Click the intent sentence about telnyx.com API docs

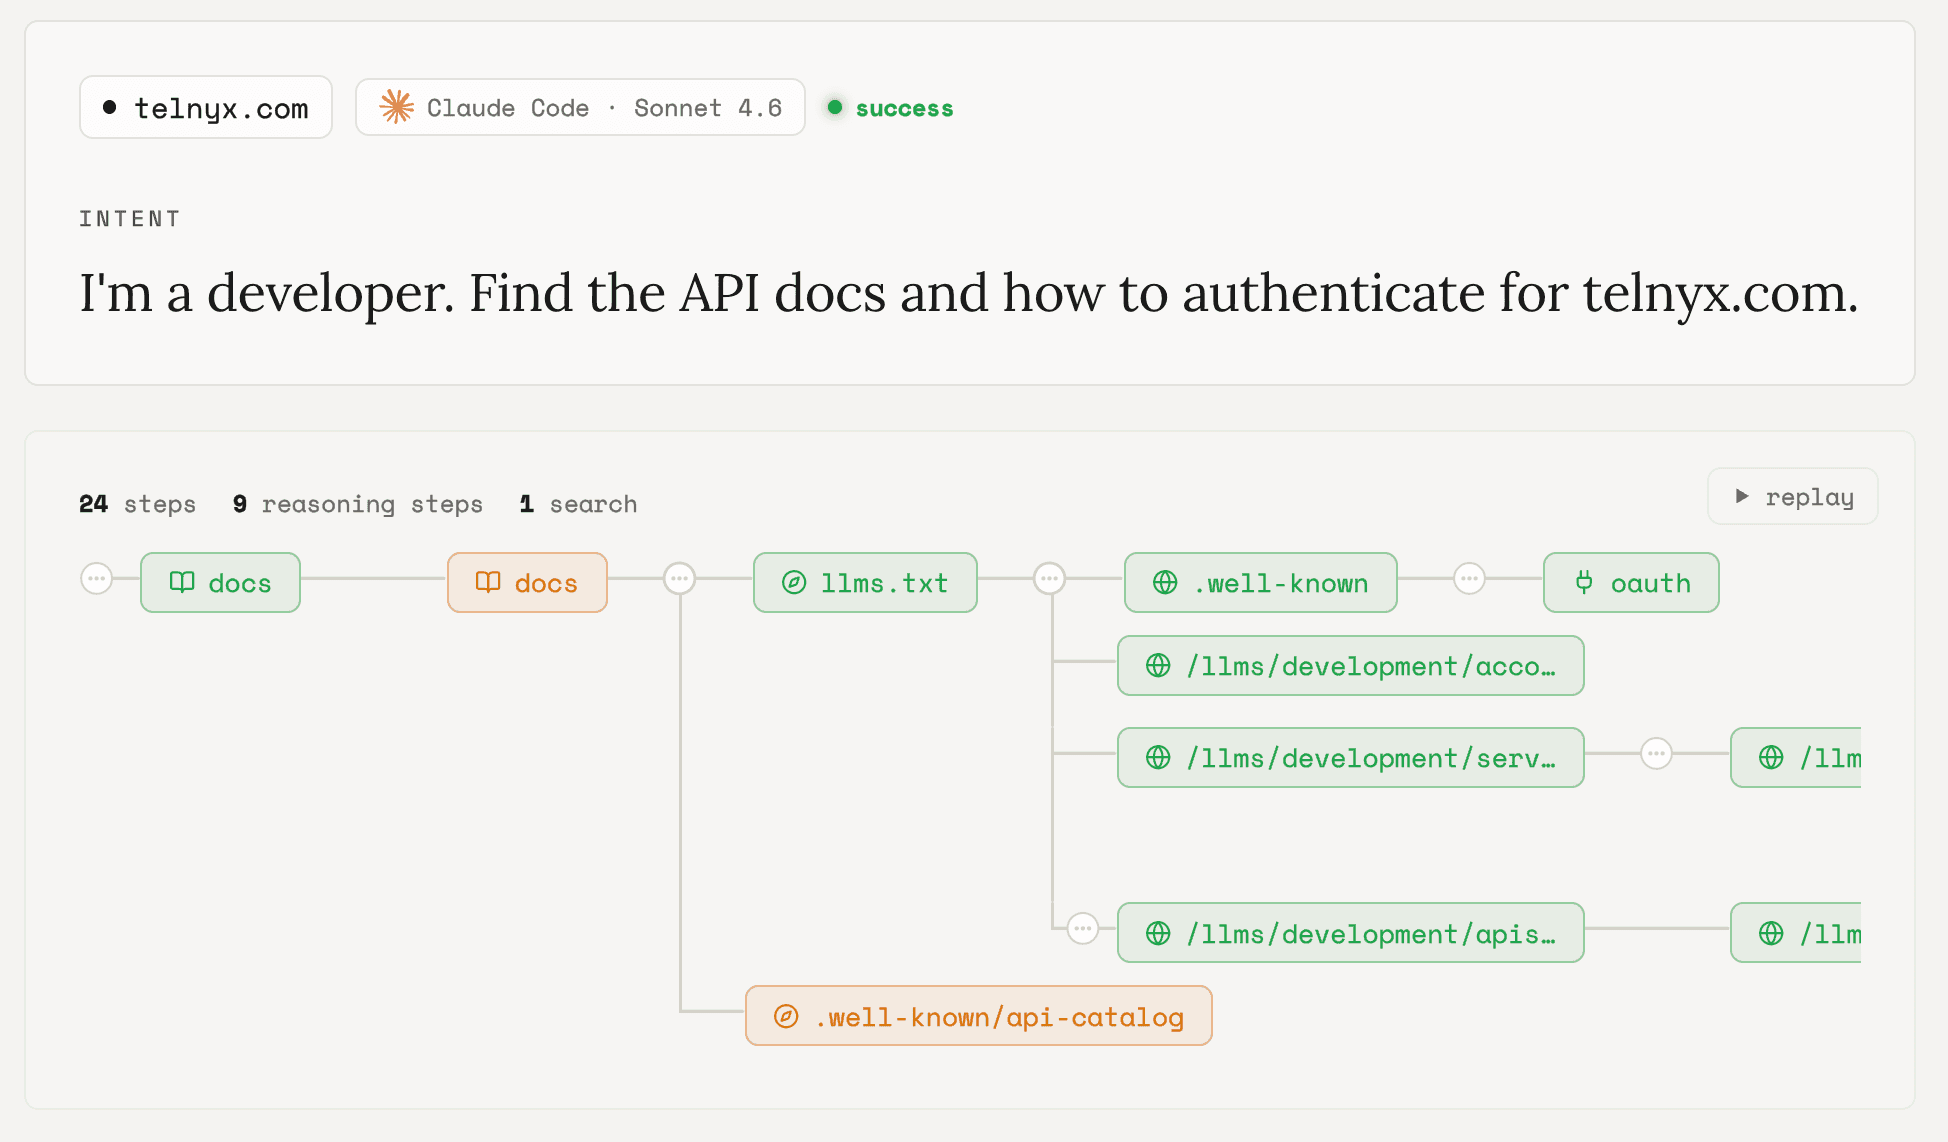(968, 293)
